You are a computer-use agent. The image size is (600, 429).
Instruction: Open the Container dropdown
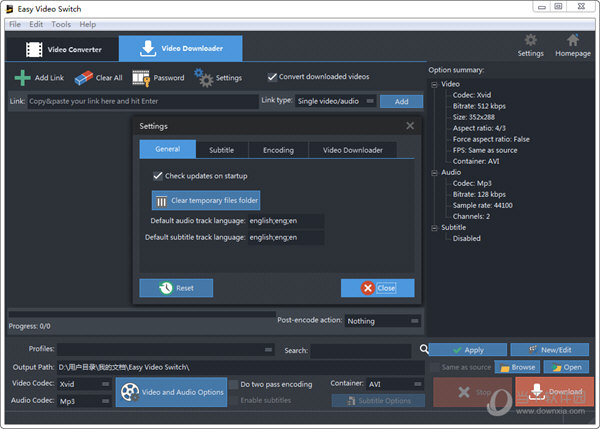[395, 384]
